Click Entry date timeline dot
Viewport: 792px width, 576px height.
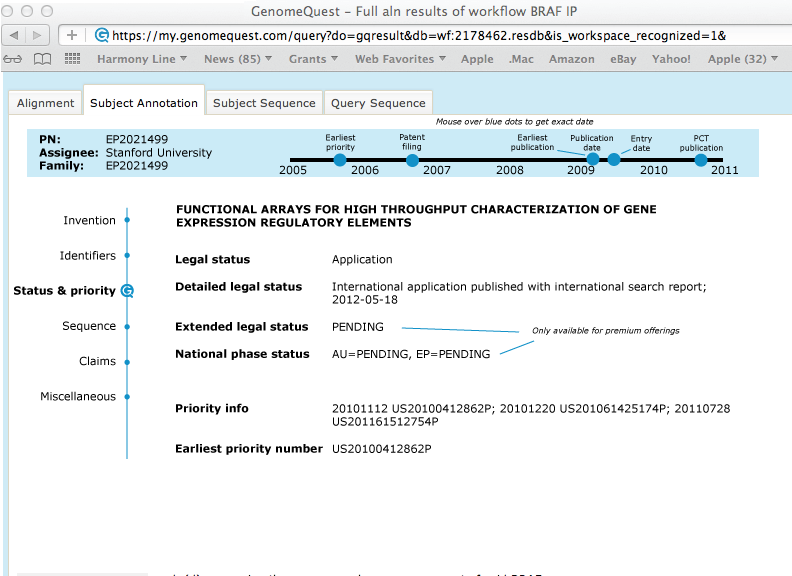coord(614,160)
